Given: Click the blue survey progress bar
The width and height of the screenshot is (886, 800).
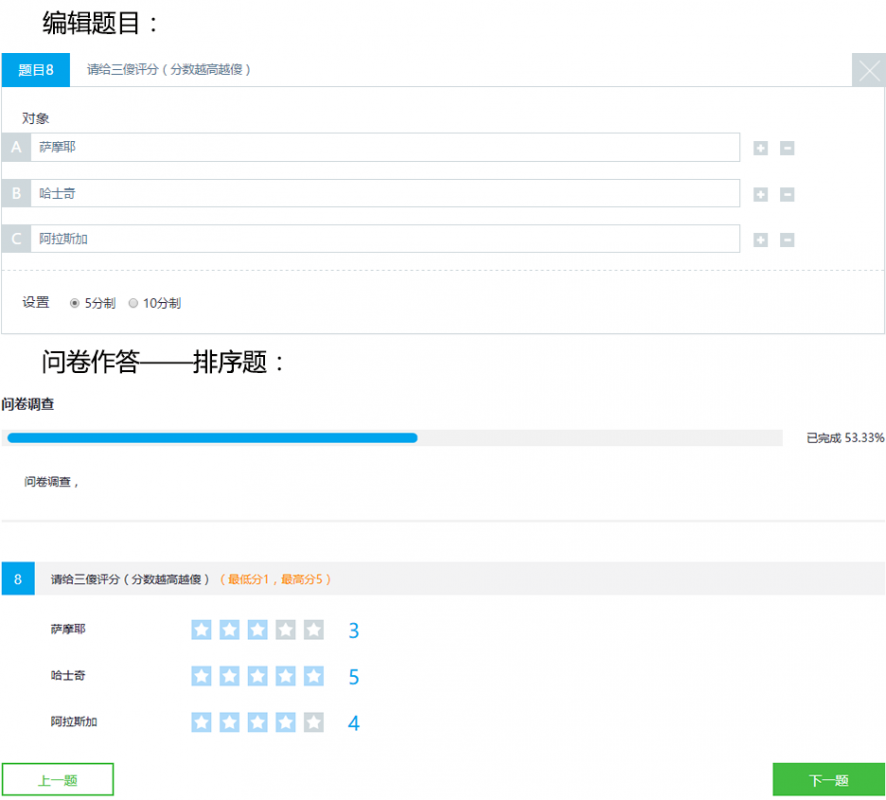Looking at the screenshot, I should click(x=212, y=438).
